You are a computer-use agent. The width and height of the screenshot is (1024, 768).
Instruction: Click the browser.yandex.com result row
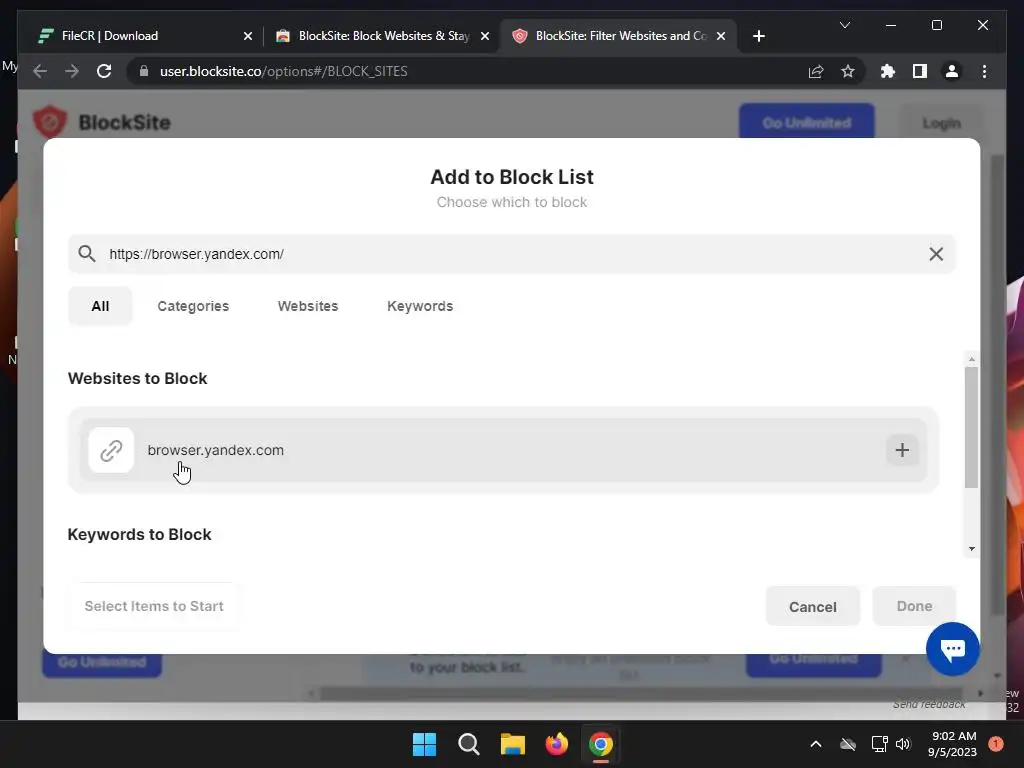[x=503, y=450]
